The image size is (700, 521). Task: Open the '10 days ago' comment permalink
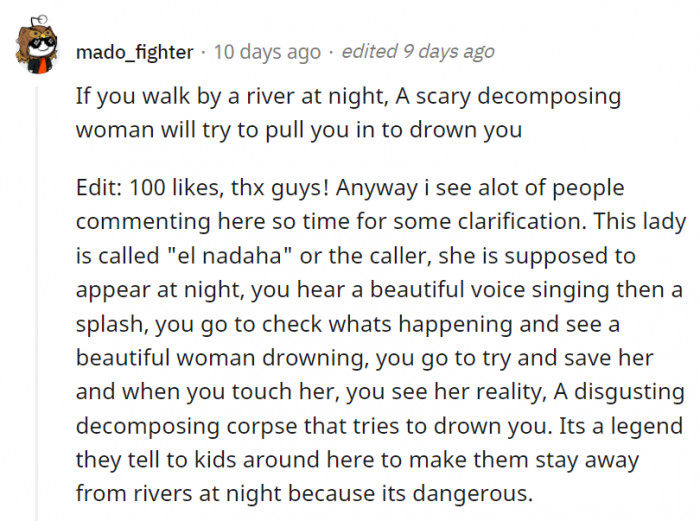coord(267,52)
